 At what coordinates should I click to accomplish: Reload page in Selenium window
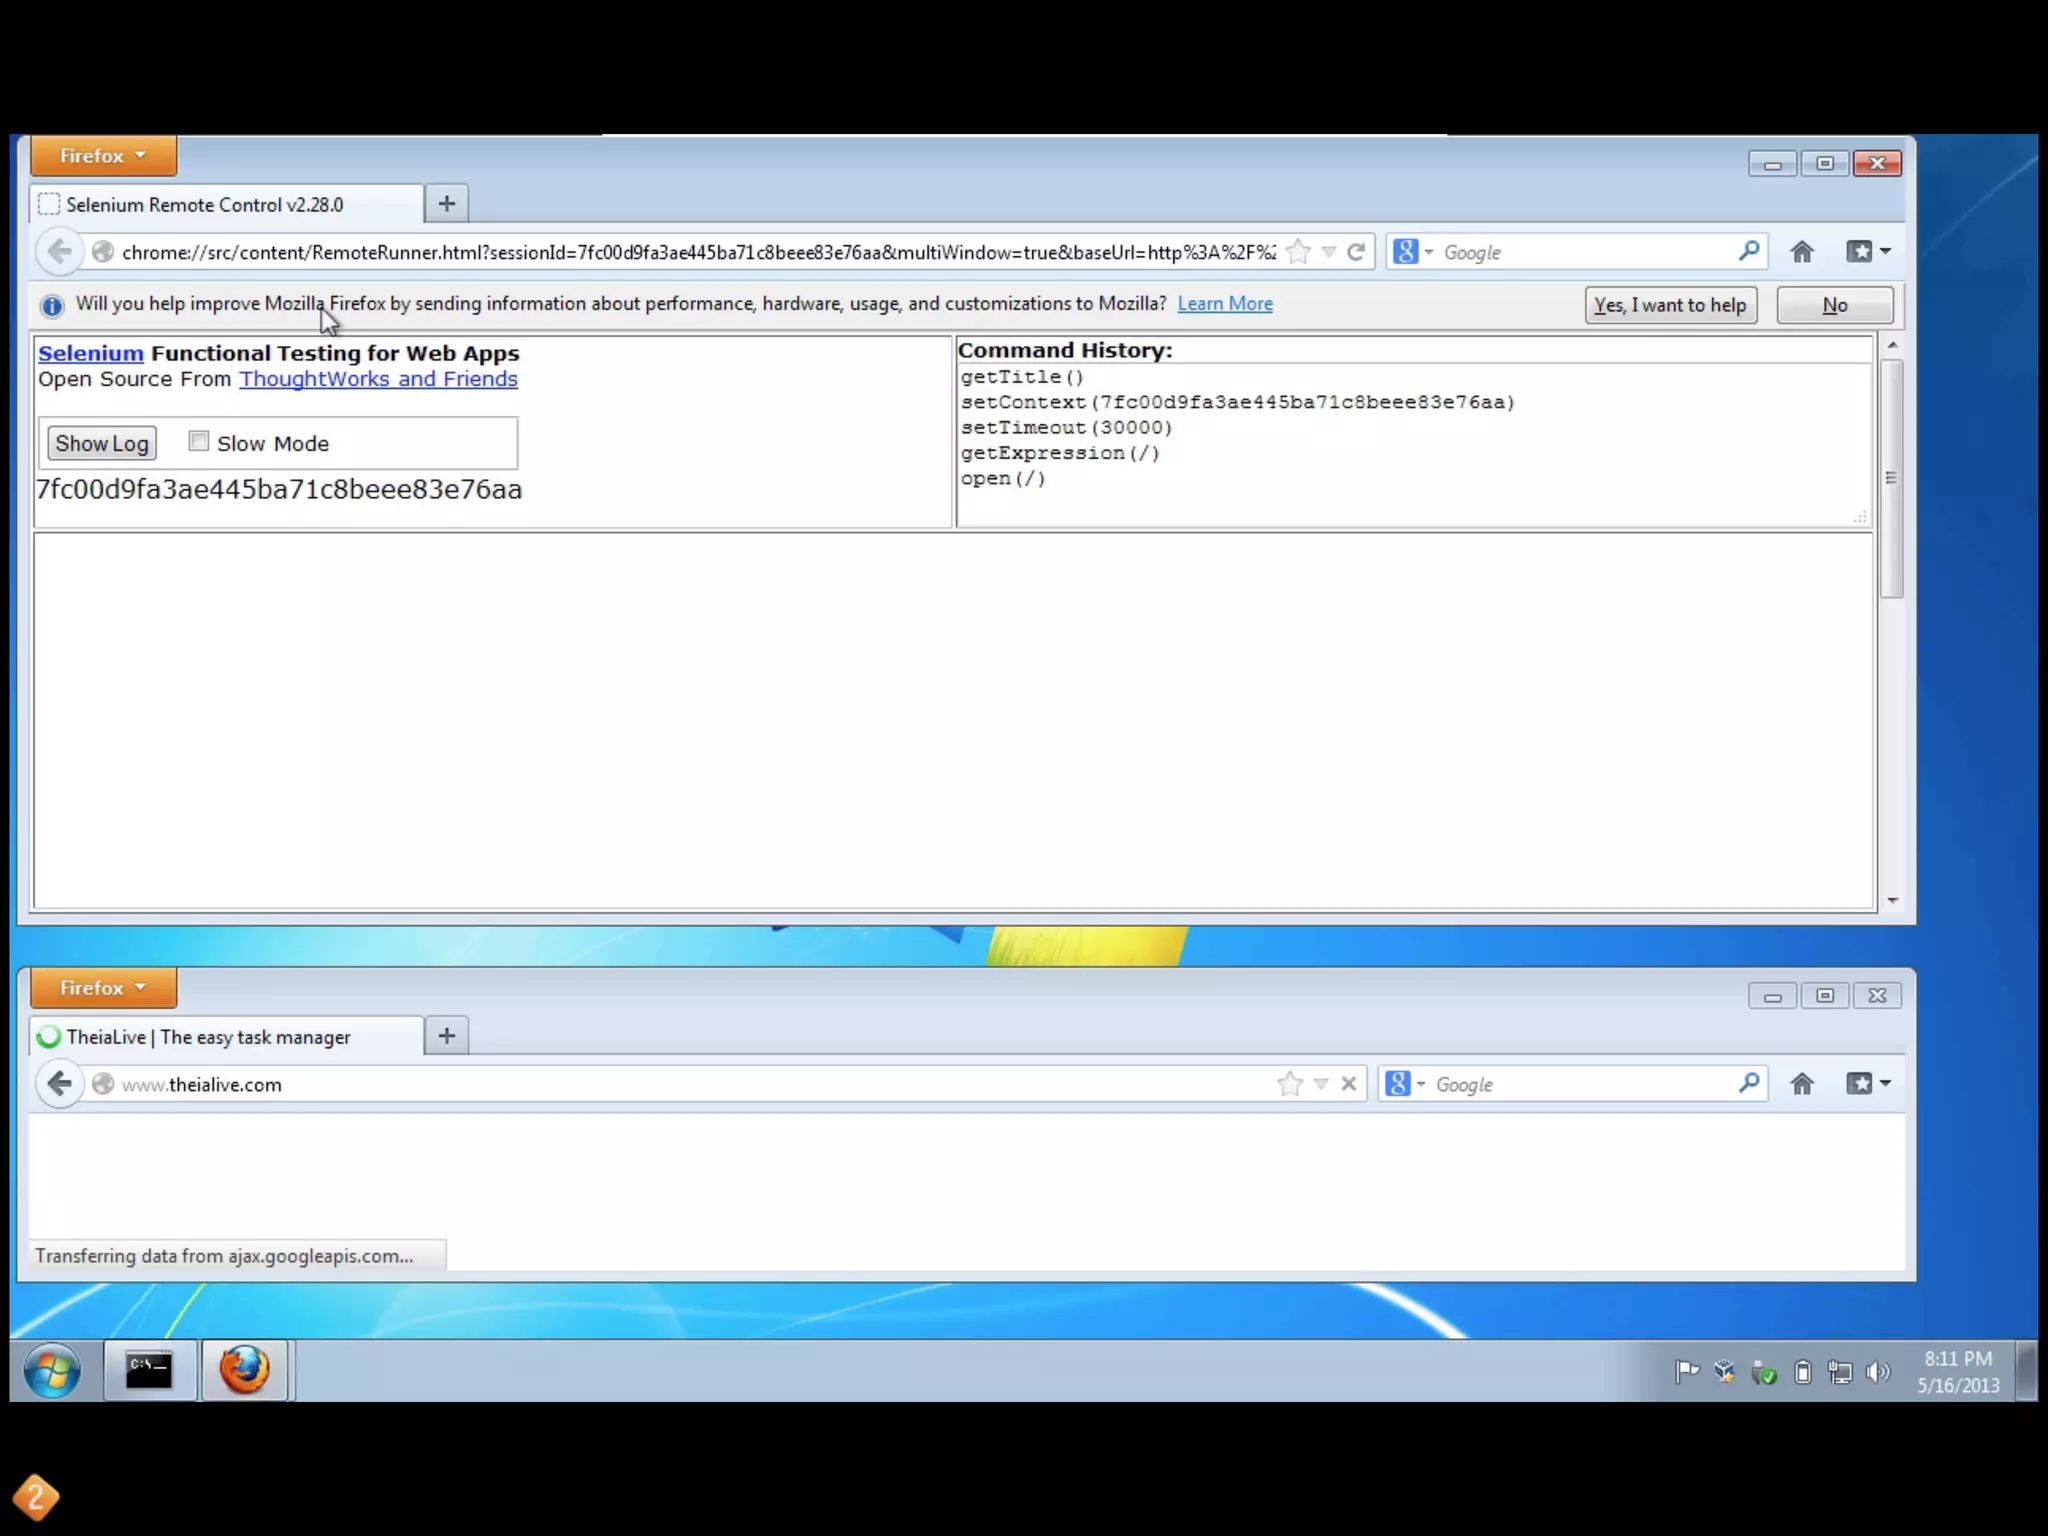pos(1356,252)
